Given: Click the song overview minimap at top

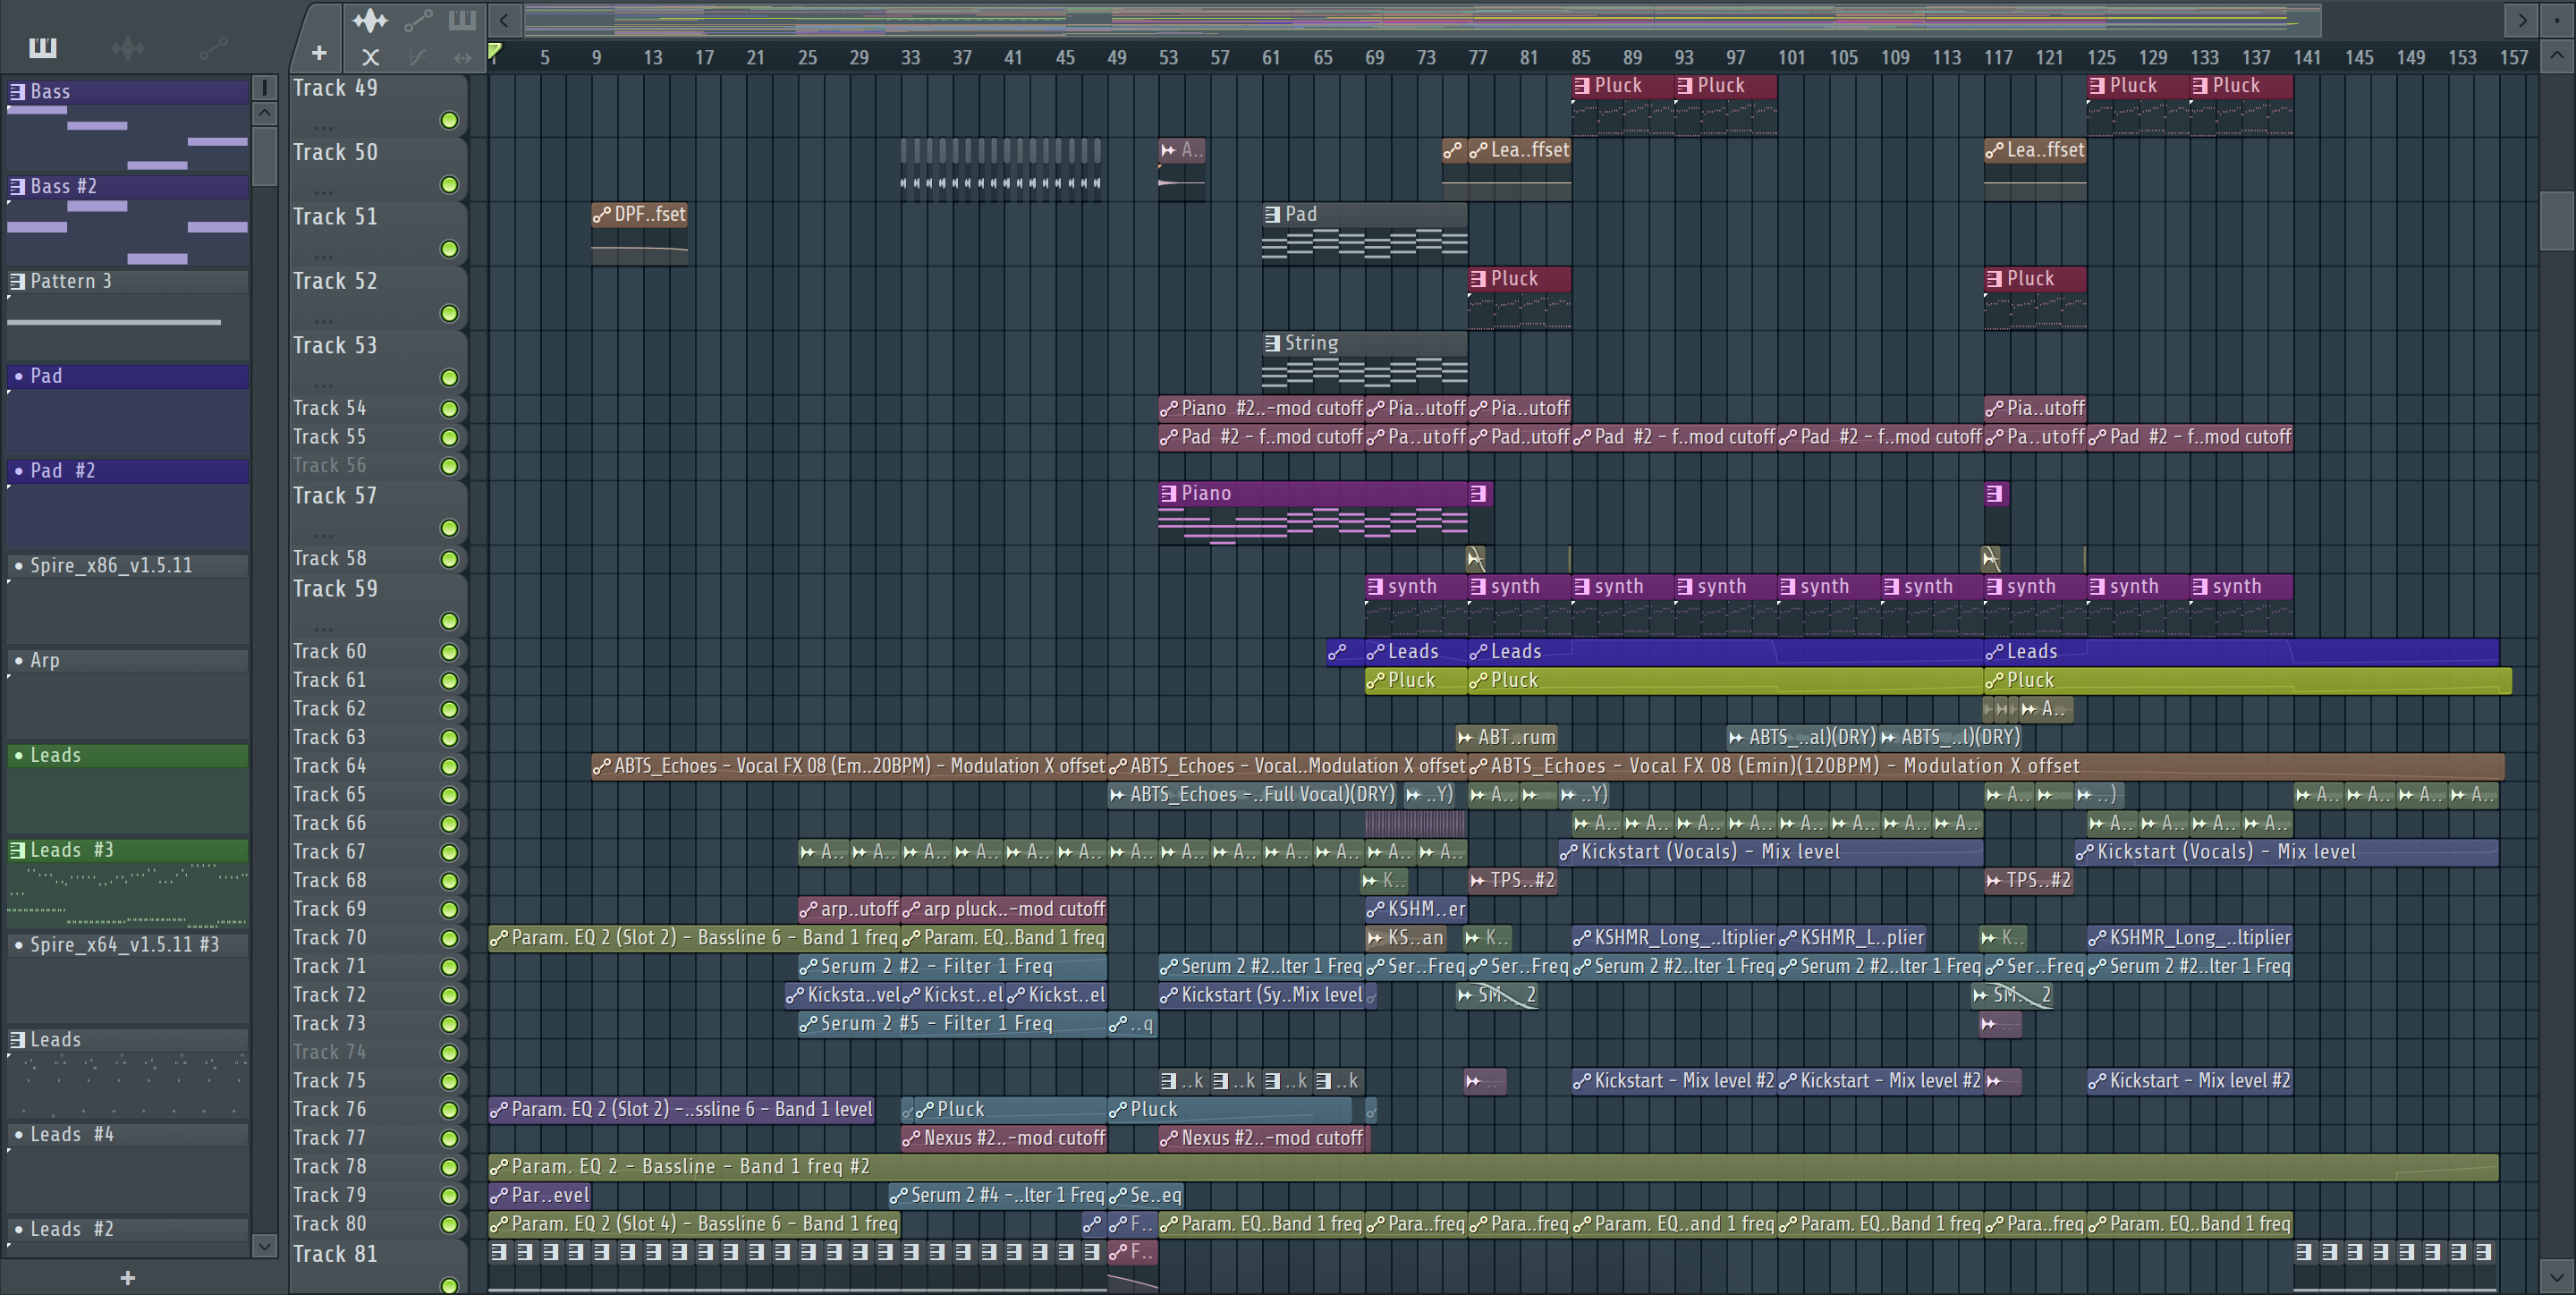Looking at the screenshot, I should [1421, 19].
